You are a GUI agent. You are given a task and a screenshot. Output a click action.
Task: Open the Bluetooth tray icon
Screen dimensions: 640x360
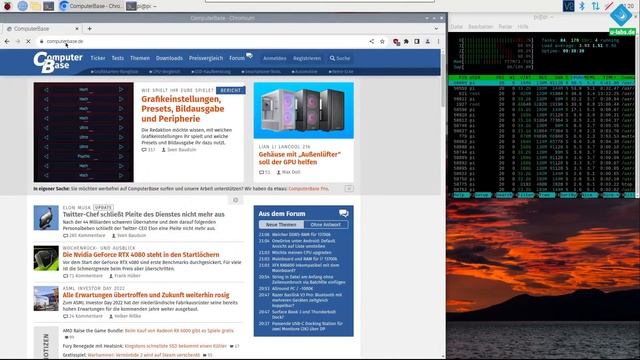click(x=582, y=6)
